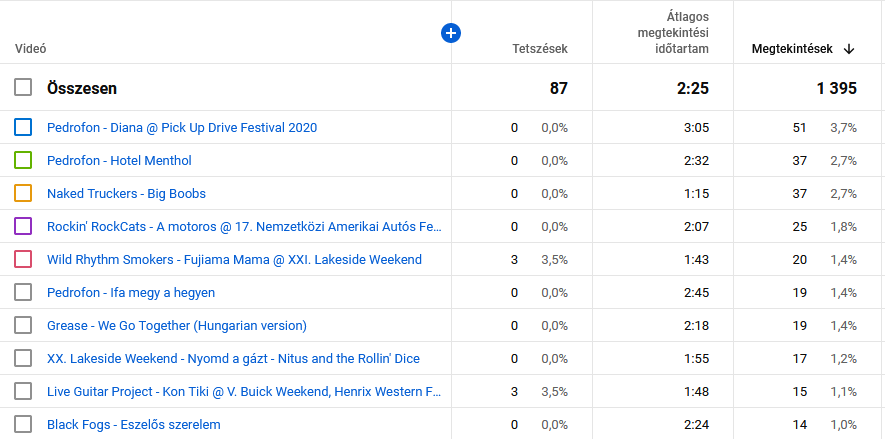Sort by the Tetszések column header

point(540,49)
